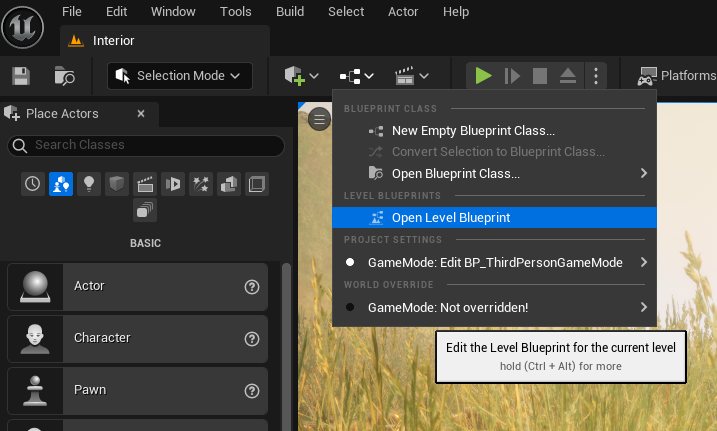The height and width of the screenshot is (431, 717).
Task: Open help for the Character class
Action: [x=251, y=339]
